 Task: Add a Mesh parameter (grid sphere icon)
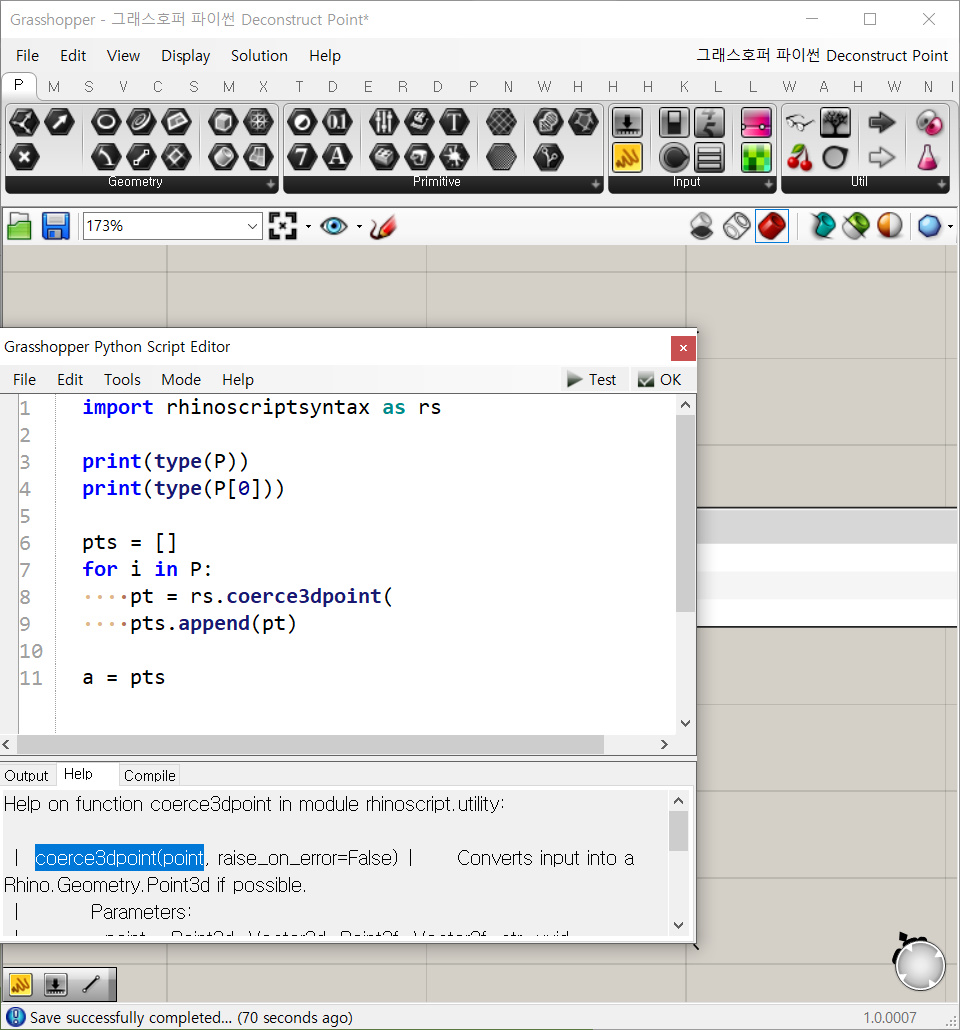258,122
